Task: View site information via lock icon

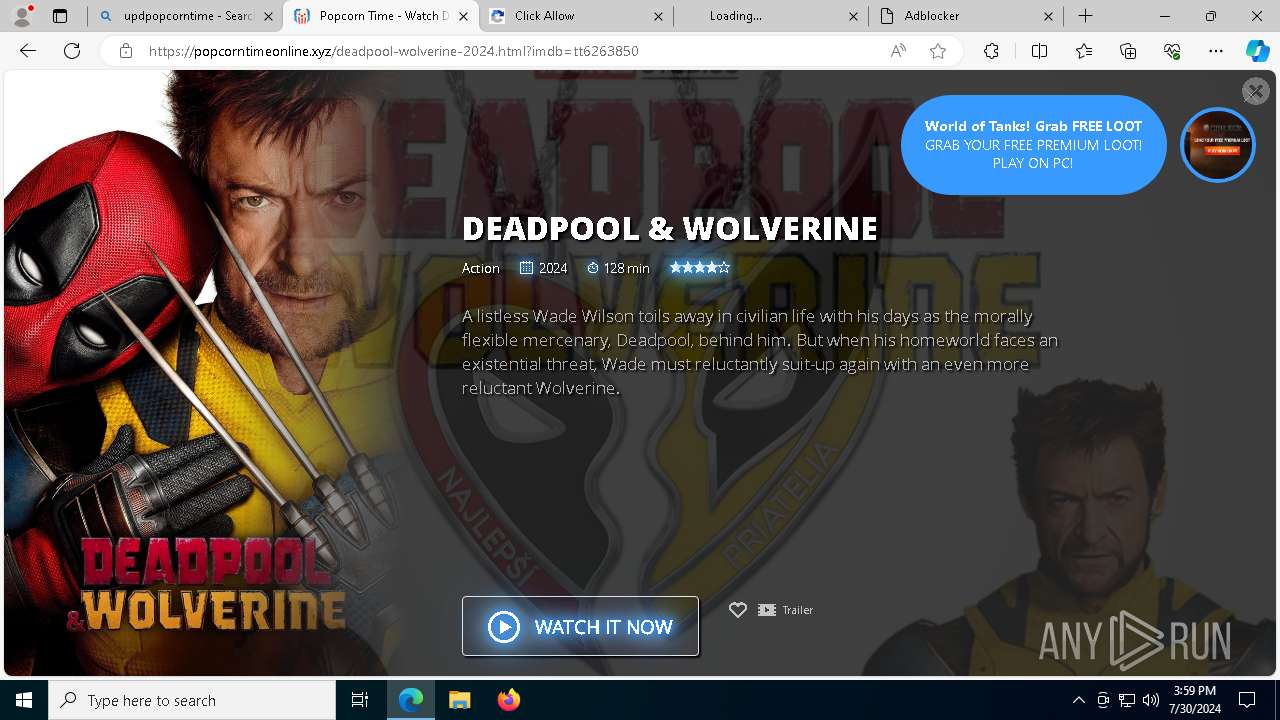Action: click(x=125, y=51)
